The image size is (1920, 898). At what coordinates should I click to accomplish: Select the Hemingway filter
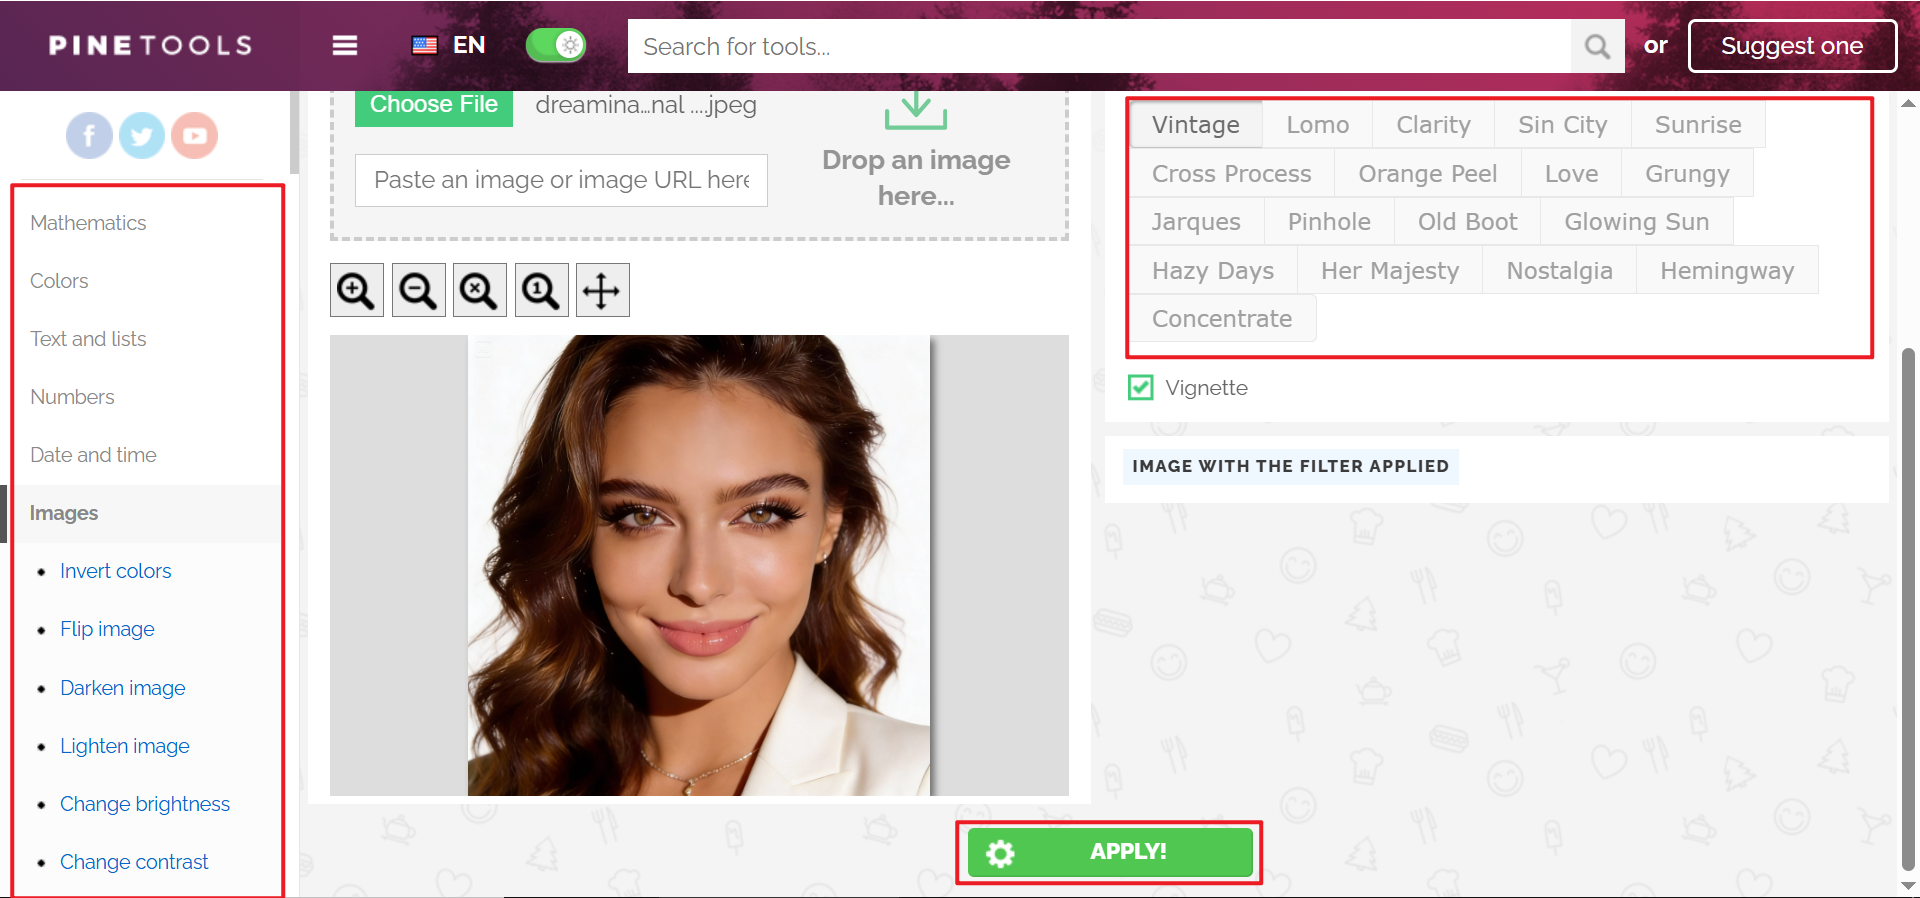1727,271
